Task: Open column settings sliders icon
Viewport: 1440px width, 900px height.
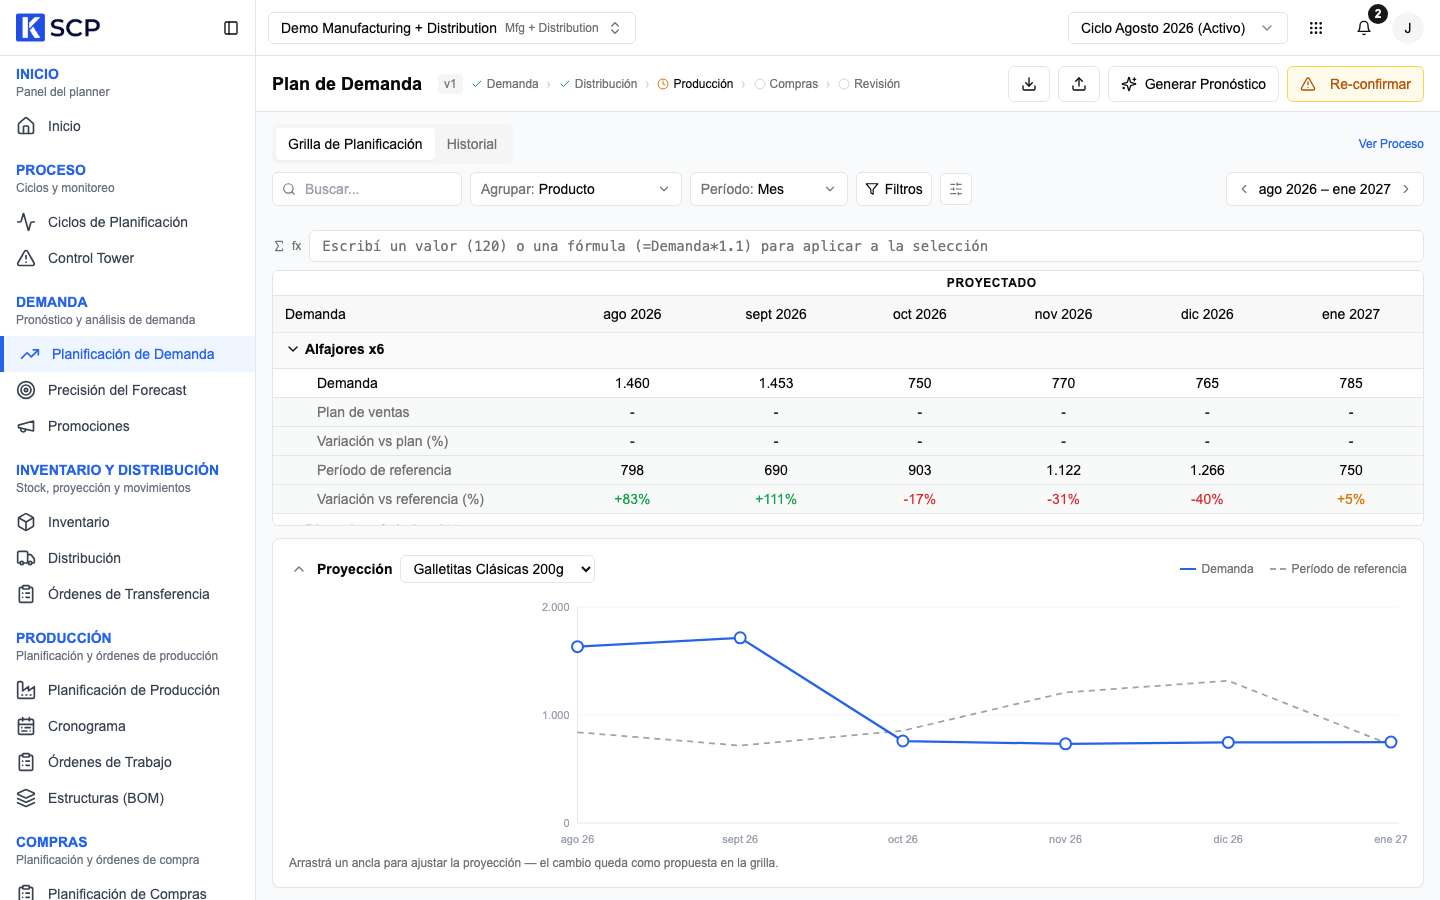Action: tap(956, 189)
